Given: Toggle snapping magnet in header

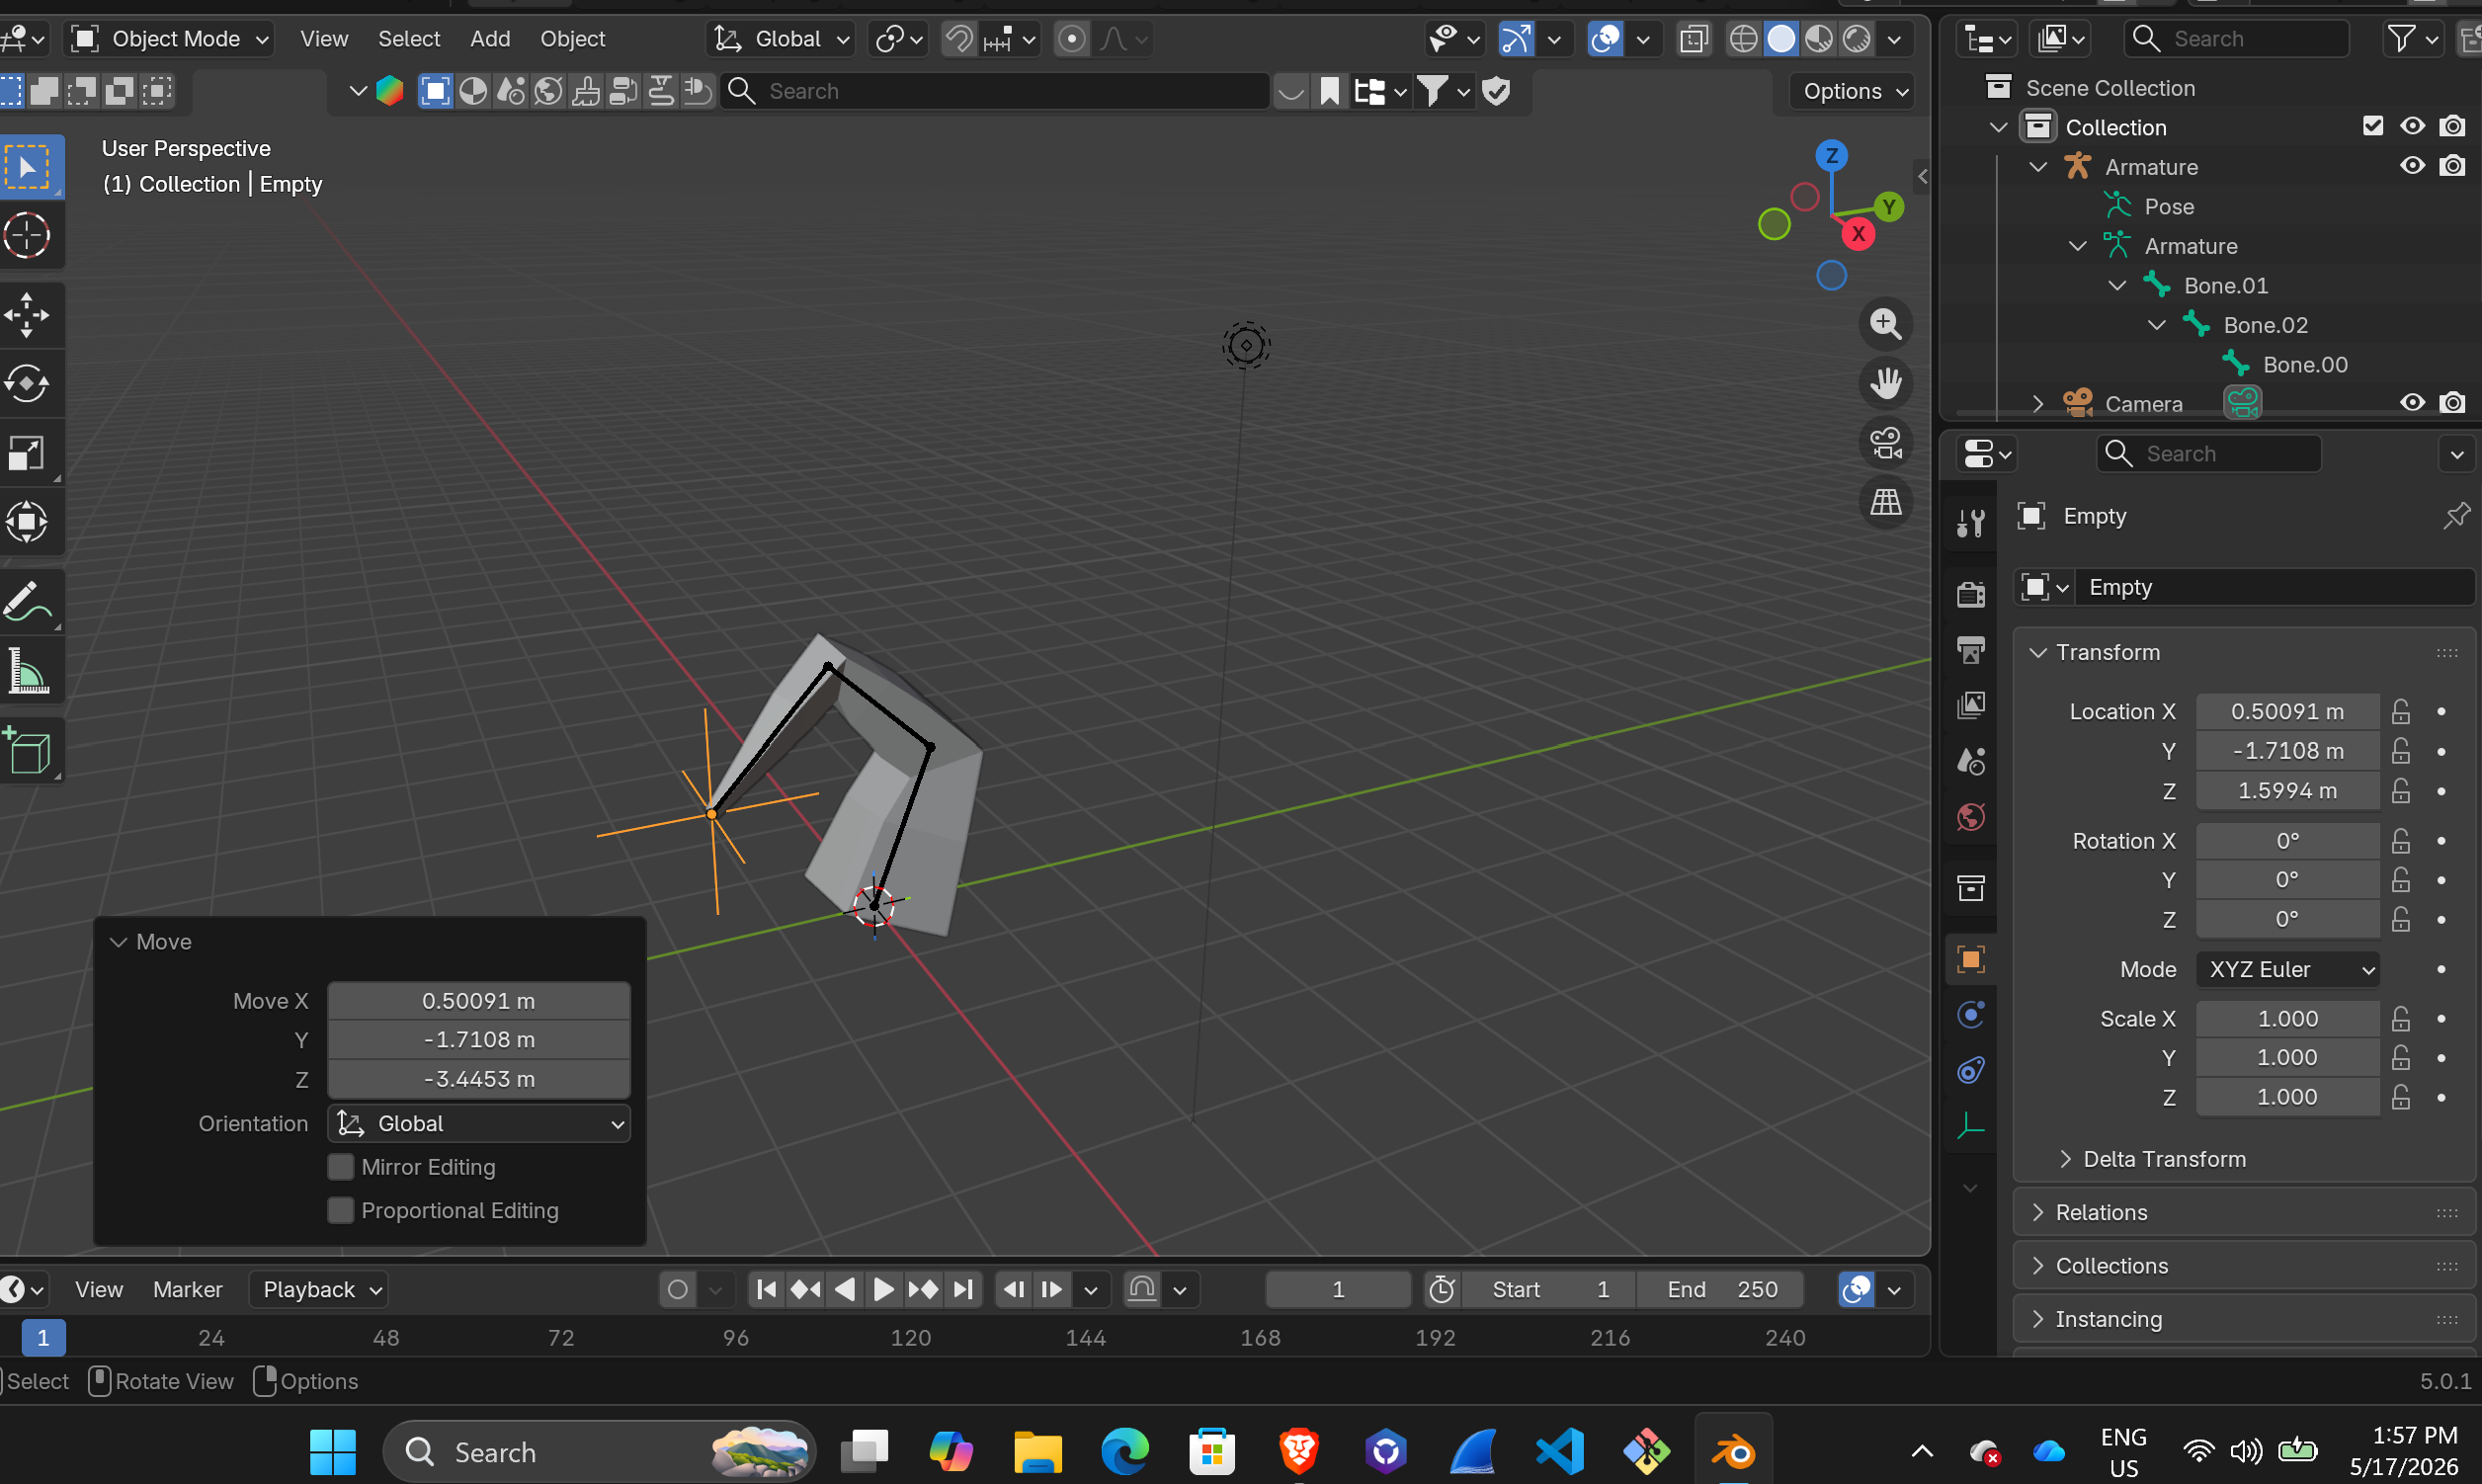Looking at the screenshot, I should tap(958, 39).
